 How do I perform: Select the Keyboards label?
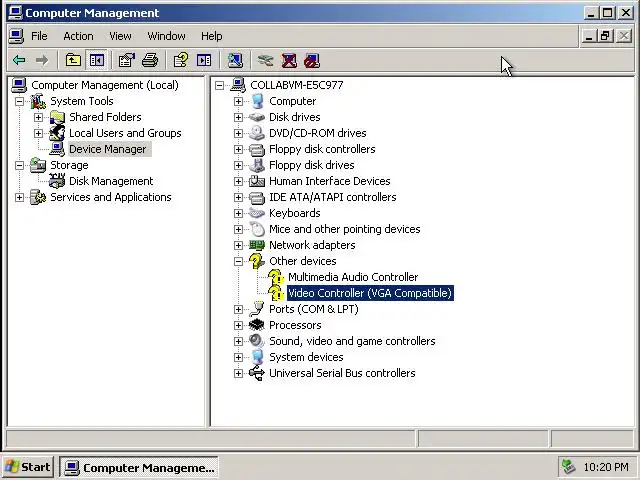point(295,213)
